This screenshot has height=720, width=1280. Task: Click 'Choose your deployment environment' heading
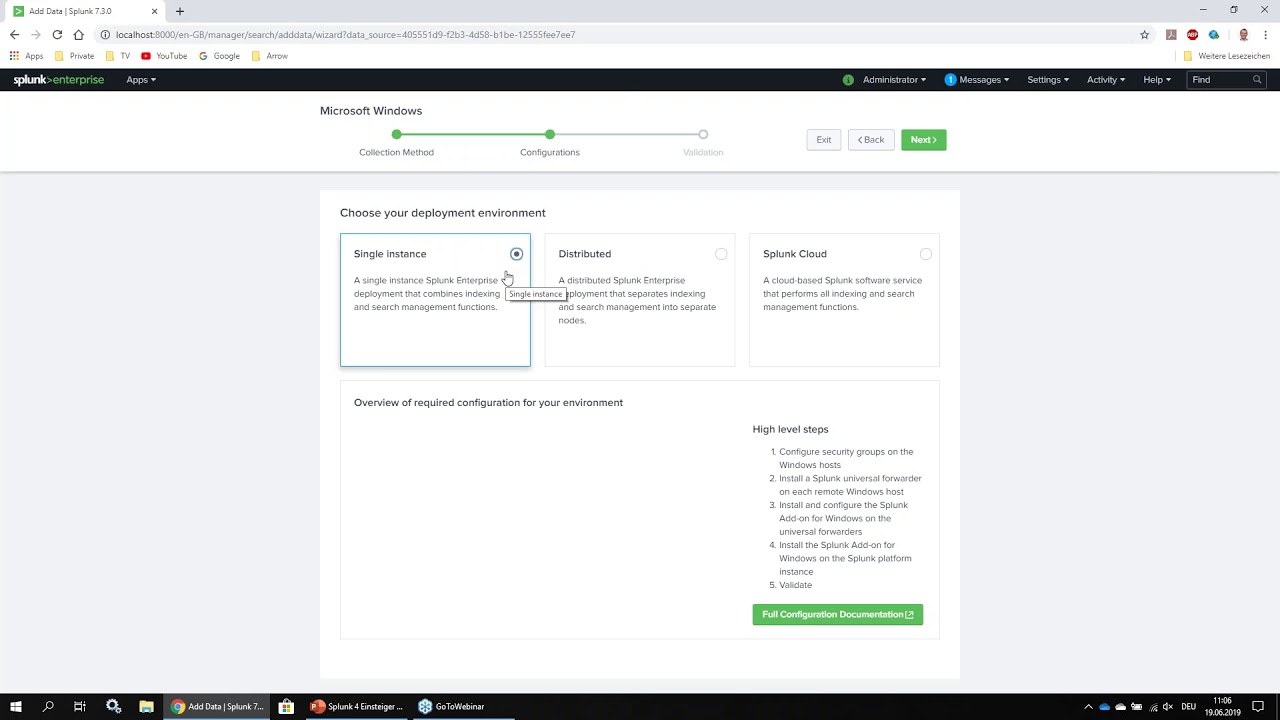click(x=443, y=213)
